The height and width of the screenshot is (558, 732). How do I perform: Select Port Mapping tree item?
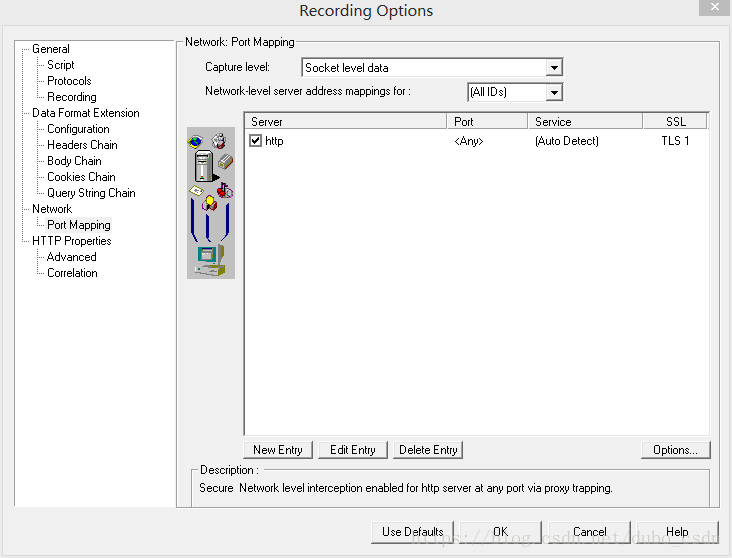79,225
